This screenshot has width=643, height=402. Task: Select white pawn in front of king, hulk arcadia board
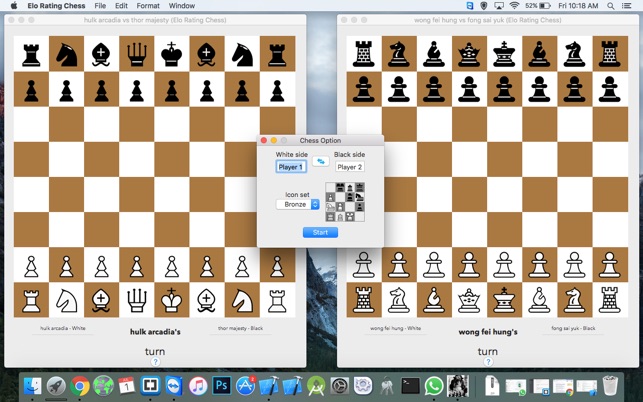[172, 266]
